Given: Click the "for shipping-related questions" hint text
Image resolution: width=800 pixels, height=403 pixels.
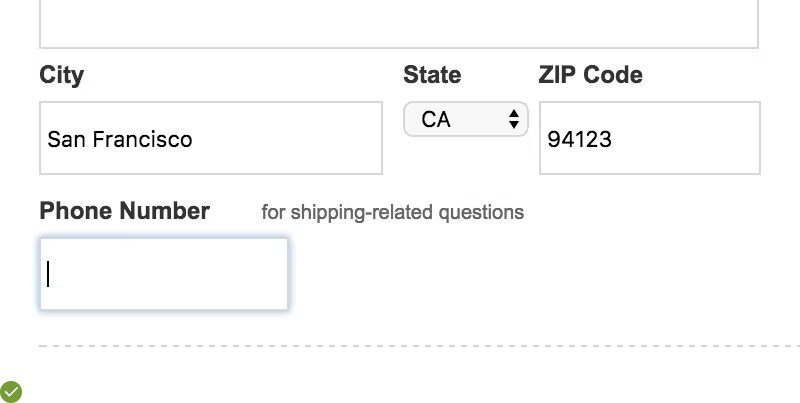Looking at the screenshot, I should point(392,212).
